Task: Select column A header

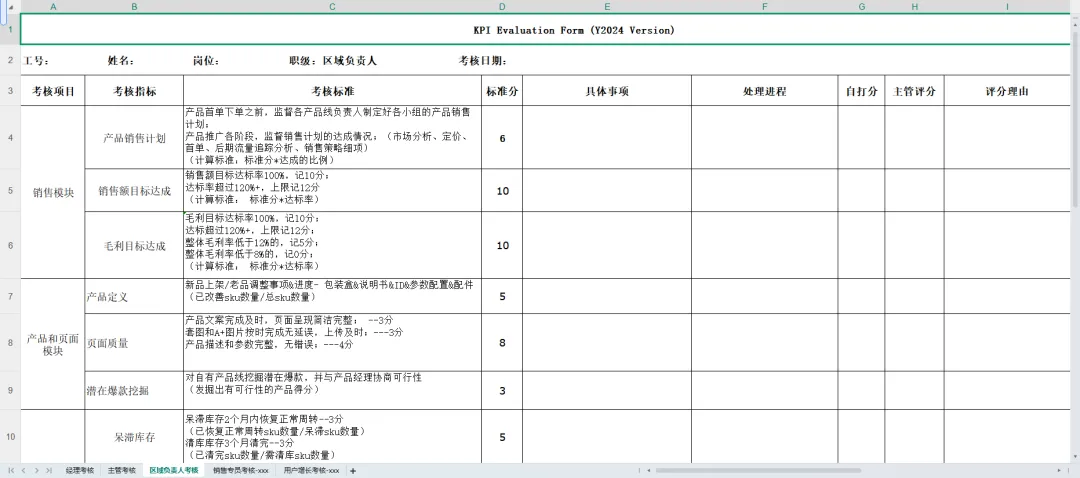Action: [53, 7]
